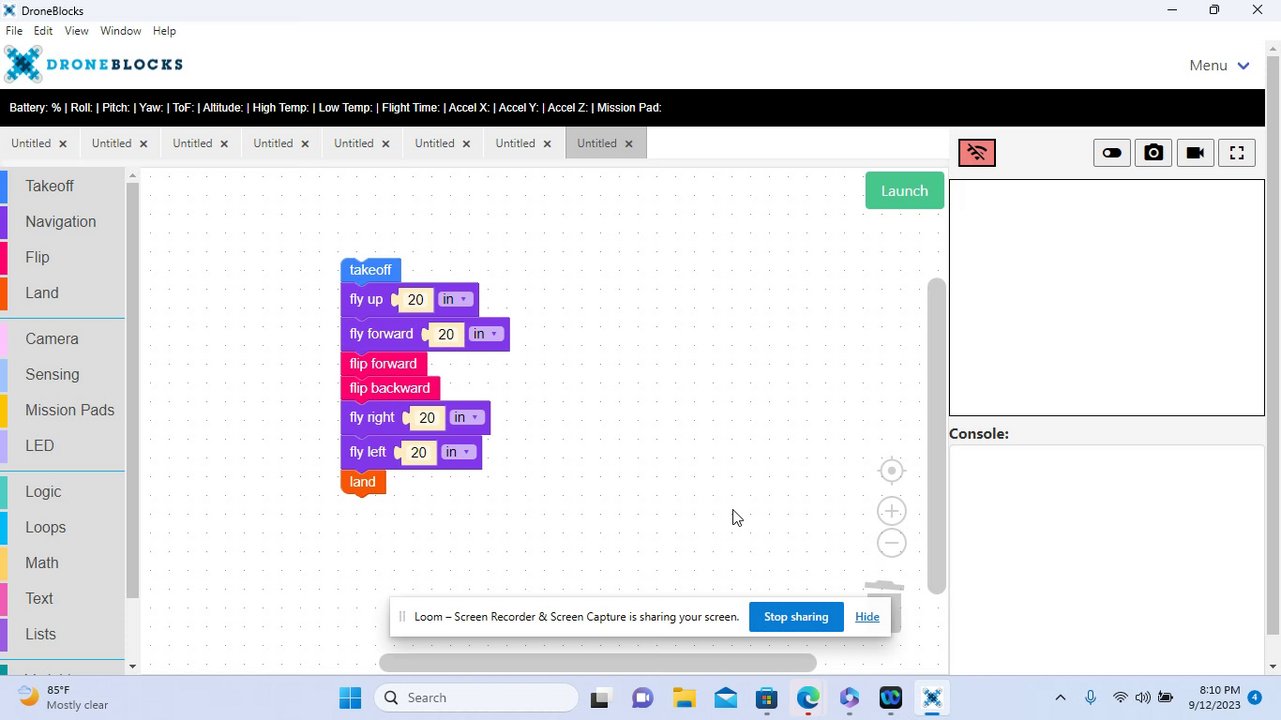Open the Window menu
1281x720 pixels.
tap(120, 31)
